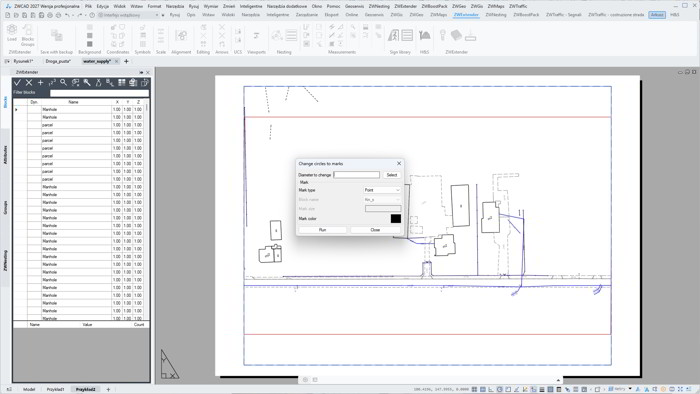Click the black Mark color swatch
Viewport: 700px width, 394px height.
[396, 219]
